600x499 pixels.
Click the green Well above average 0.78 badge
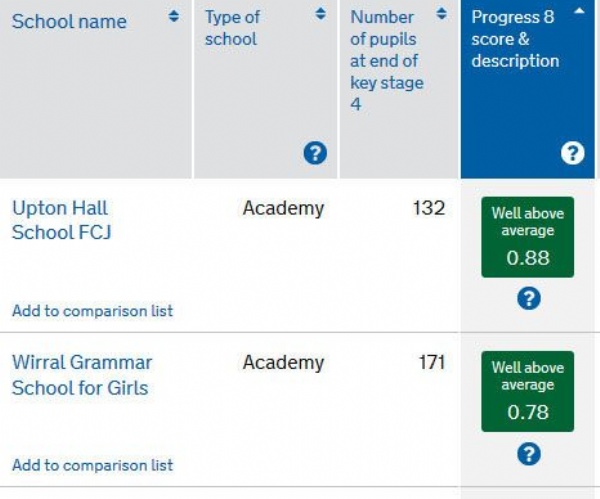528,391
